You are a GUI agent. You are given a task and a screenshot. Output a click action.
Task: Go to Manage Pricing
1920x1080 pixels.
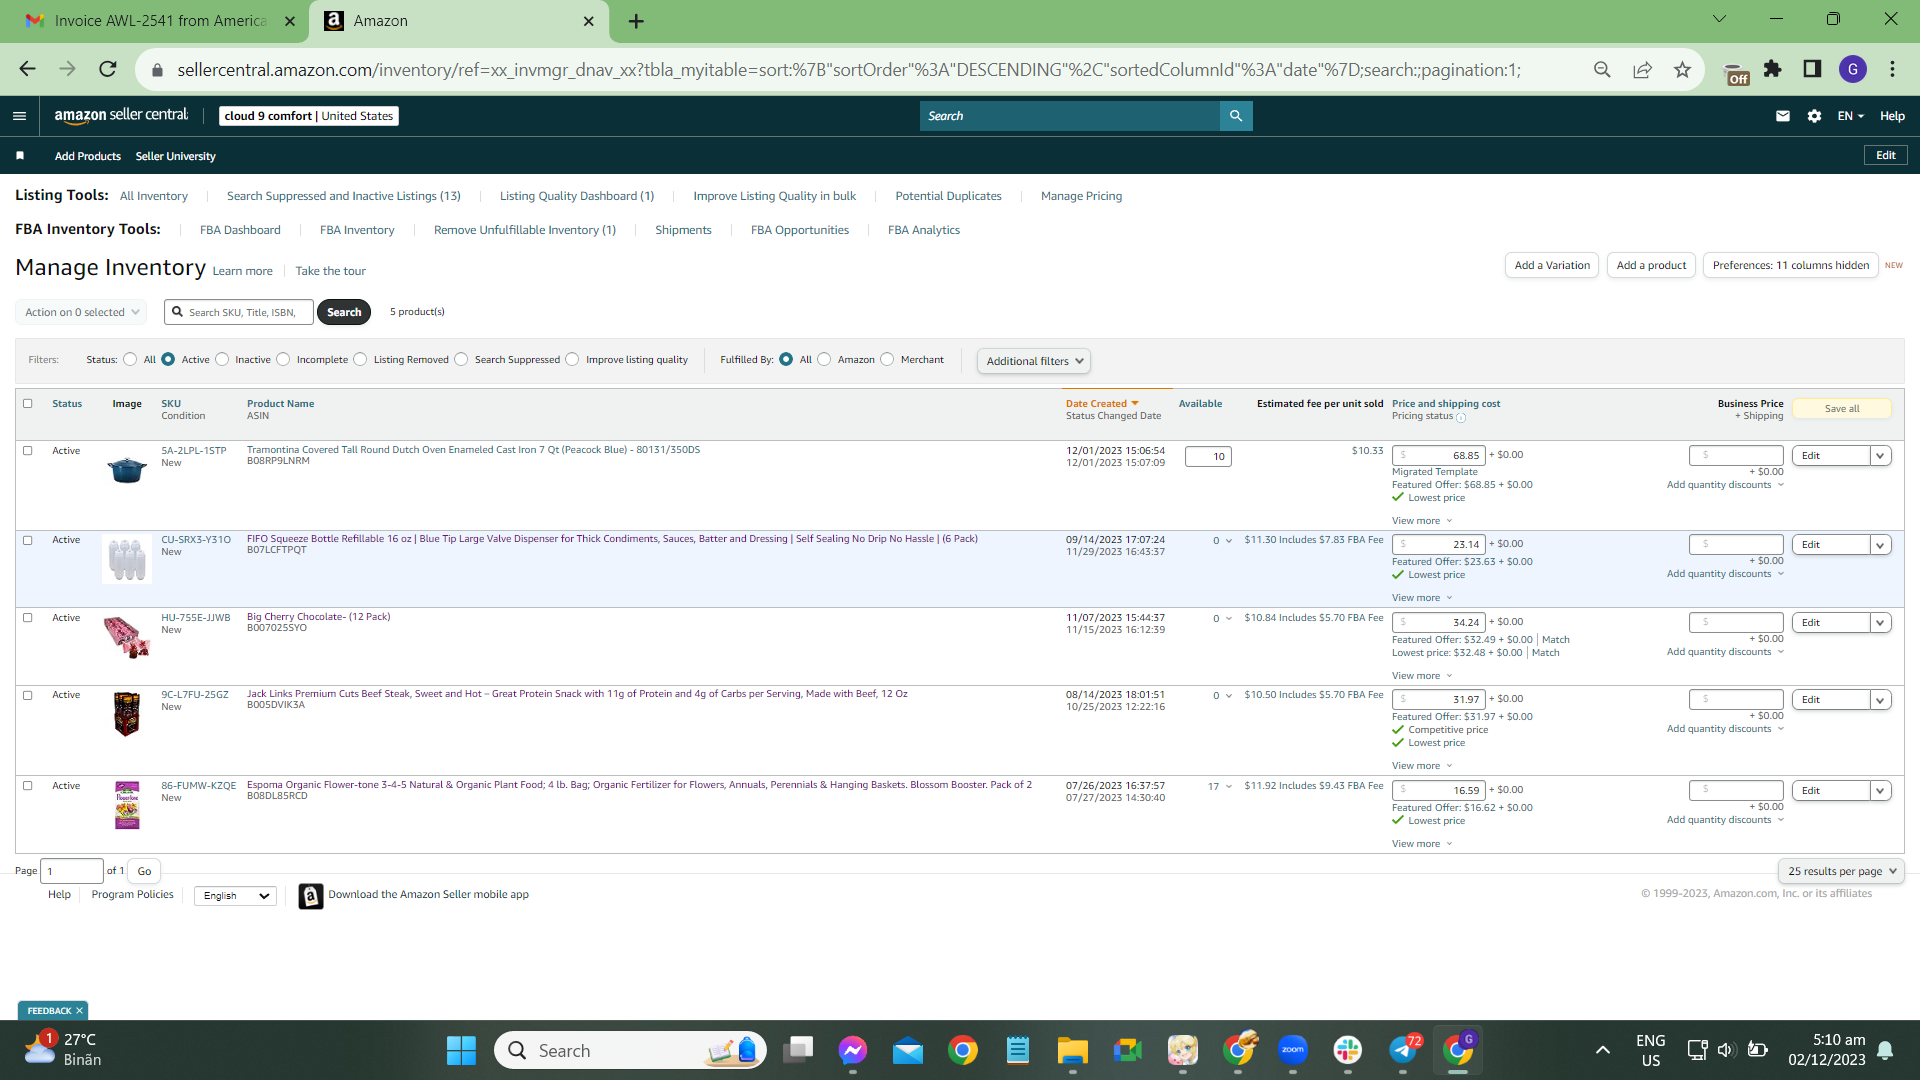tap(1081, 196)
